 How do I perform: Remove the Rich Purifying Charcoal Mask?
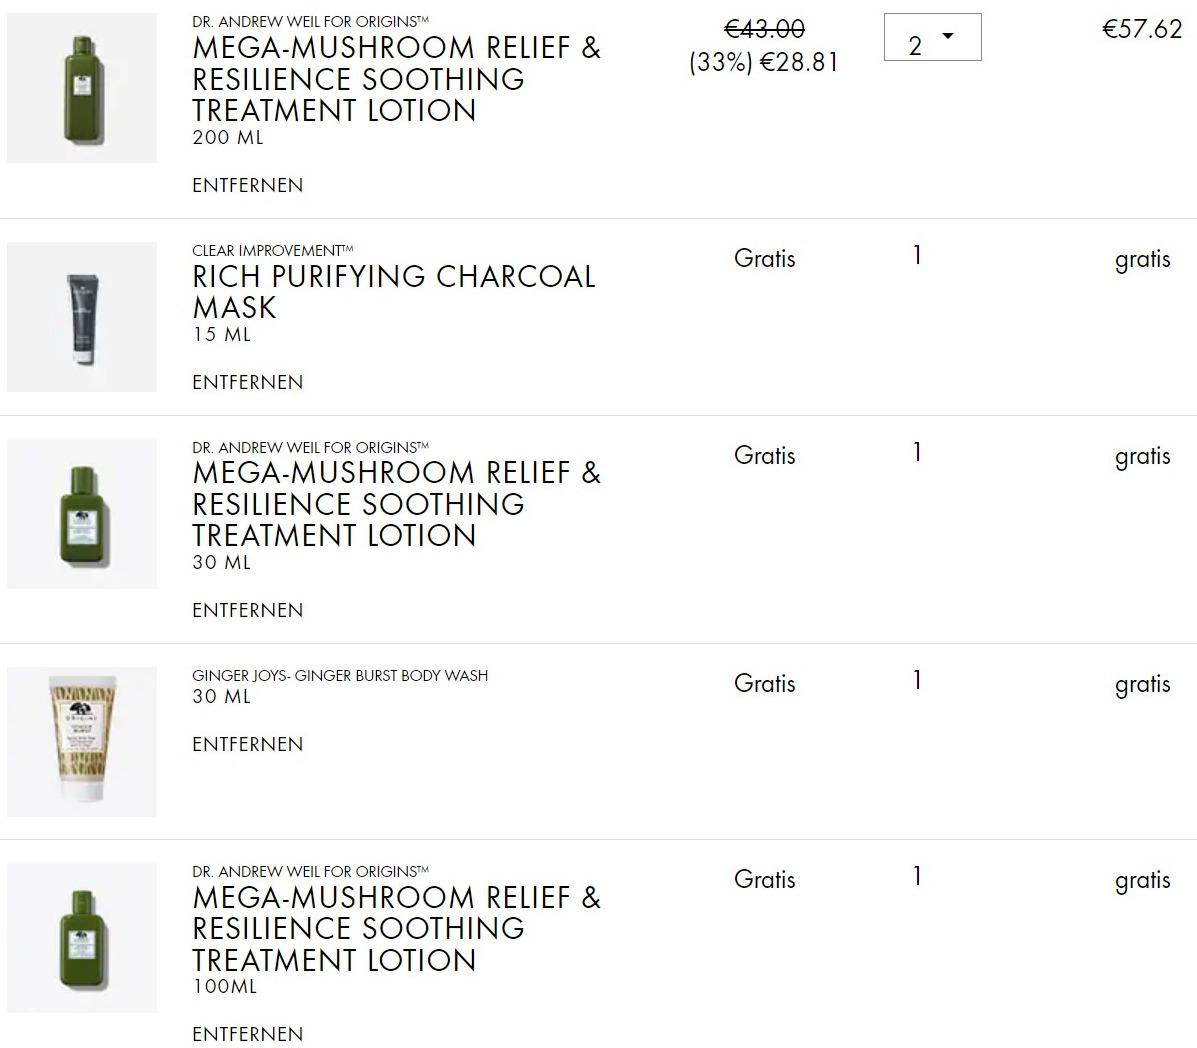tap(247, 382)
